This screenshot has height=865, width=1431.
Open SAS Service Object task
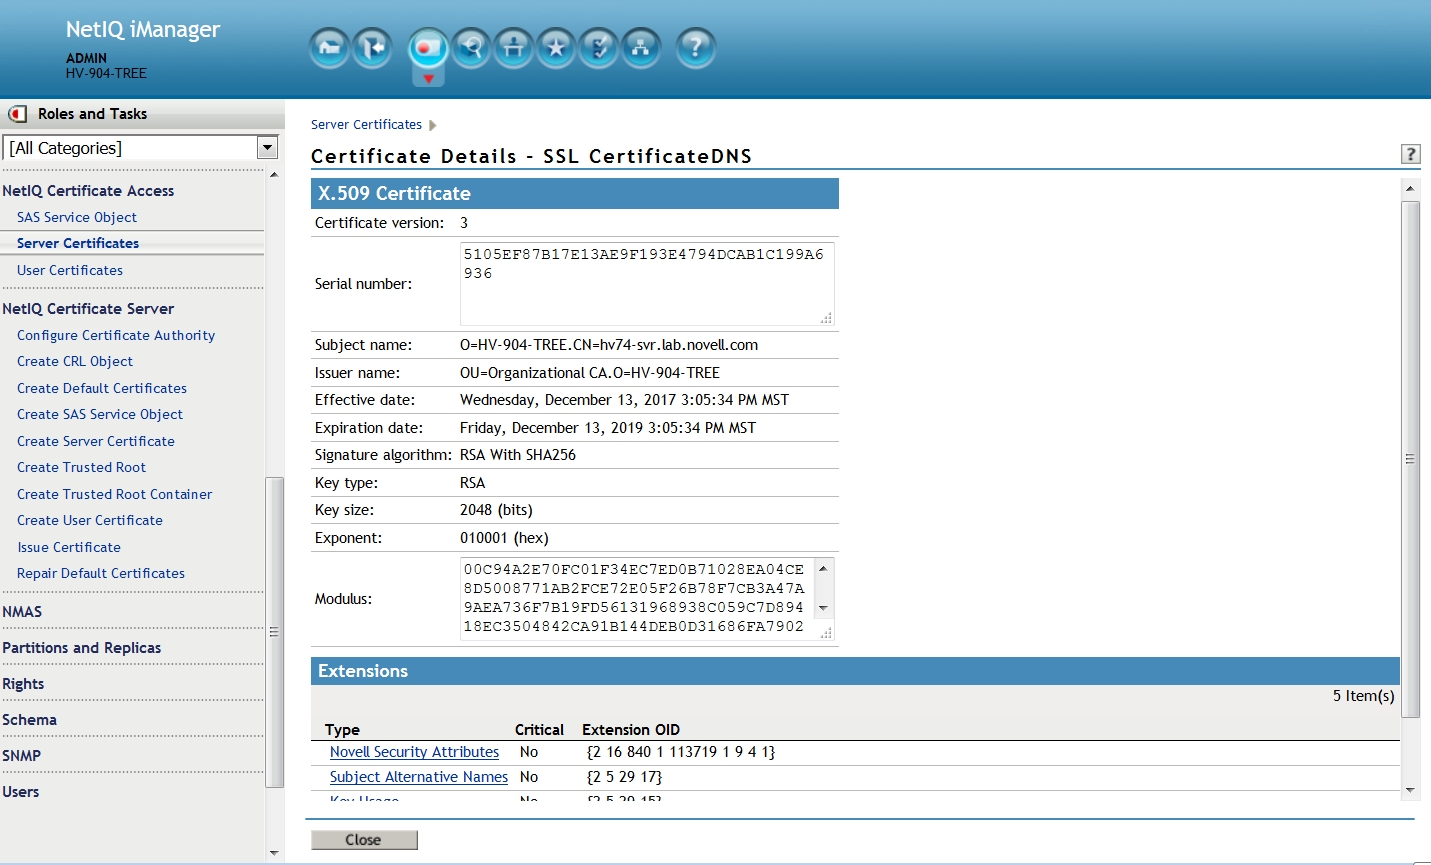(x=77, y=217)
